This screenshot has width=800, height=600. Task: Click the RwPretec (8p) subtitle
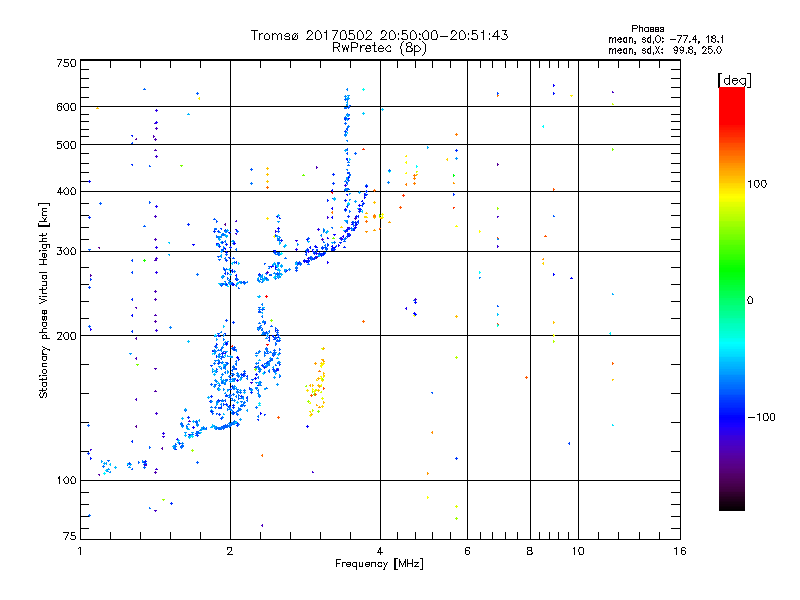(379, 48)
